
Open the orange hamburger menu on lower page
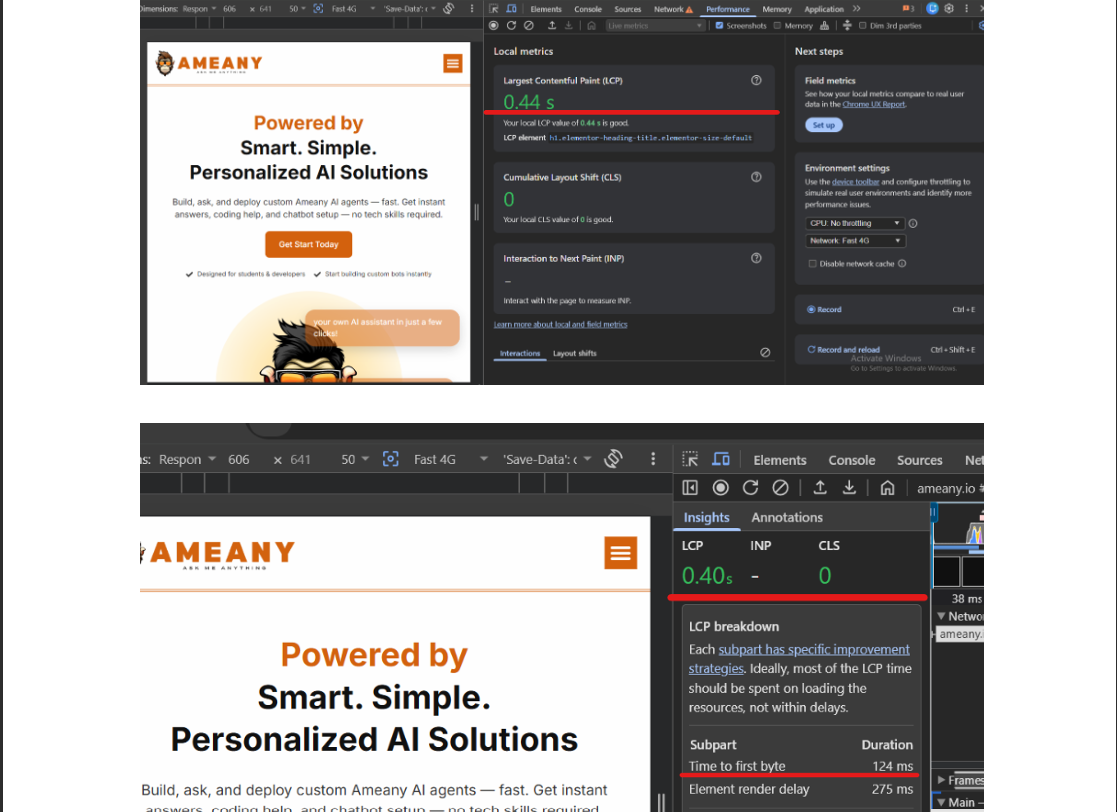620,553
